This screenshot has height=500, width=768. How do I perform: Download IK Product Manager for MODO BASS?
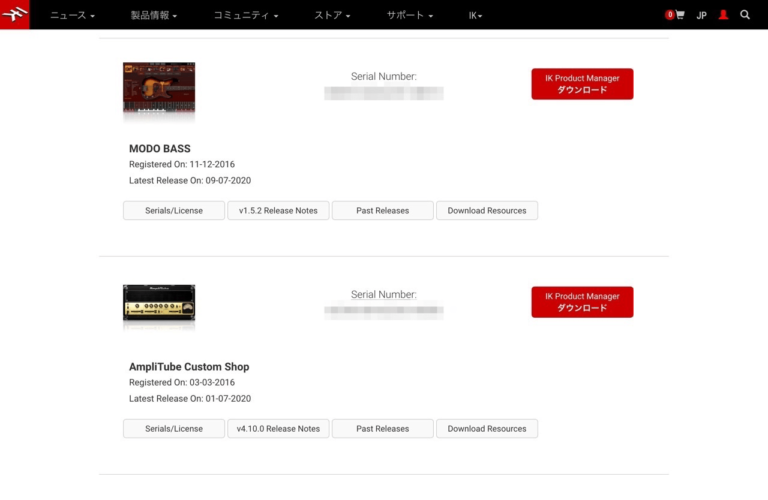(582, 84)
